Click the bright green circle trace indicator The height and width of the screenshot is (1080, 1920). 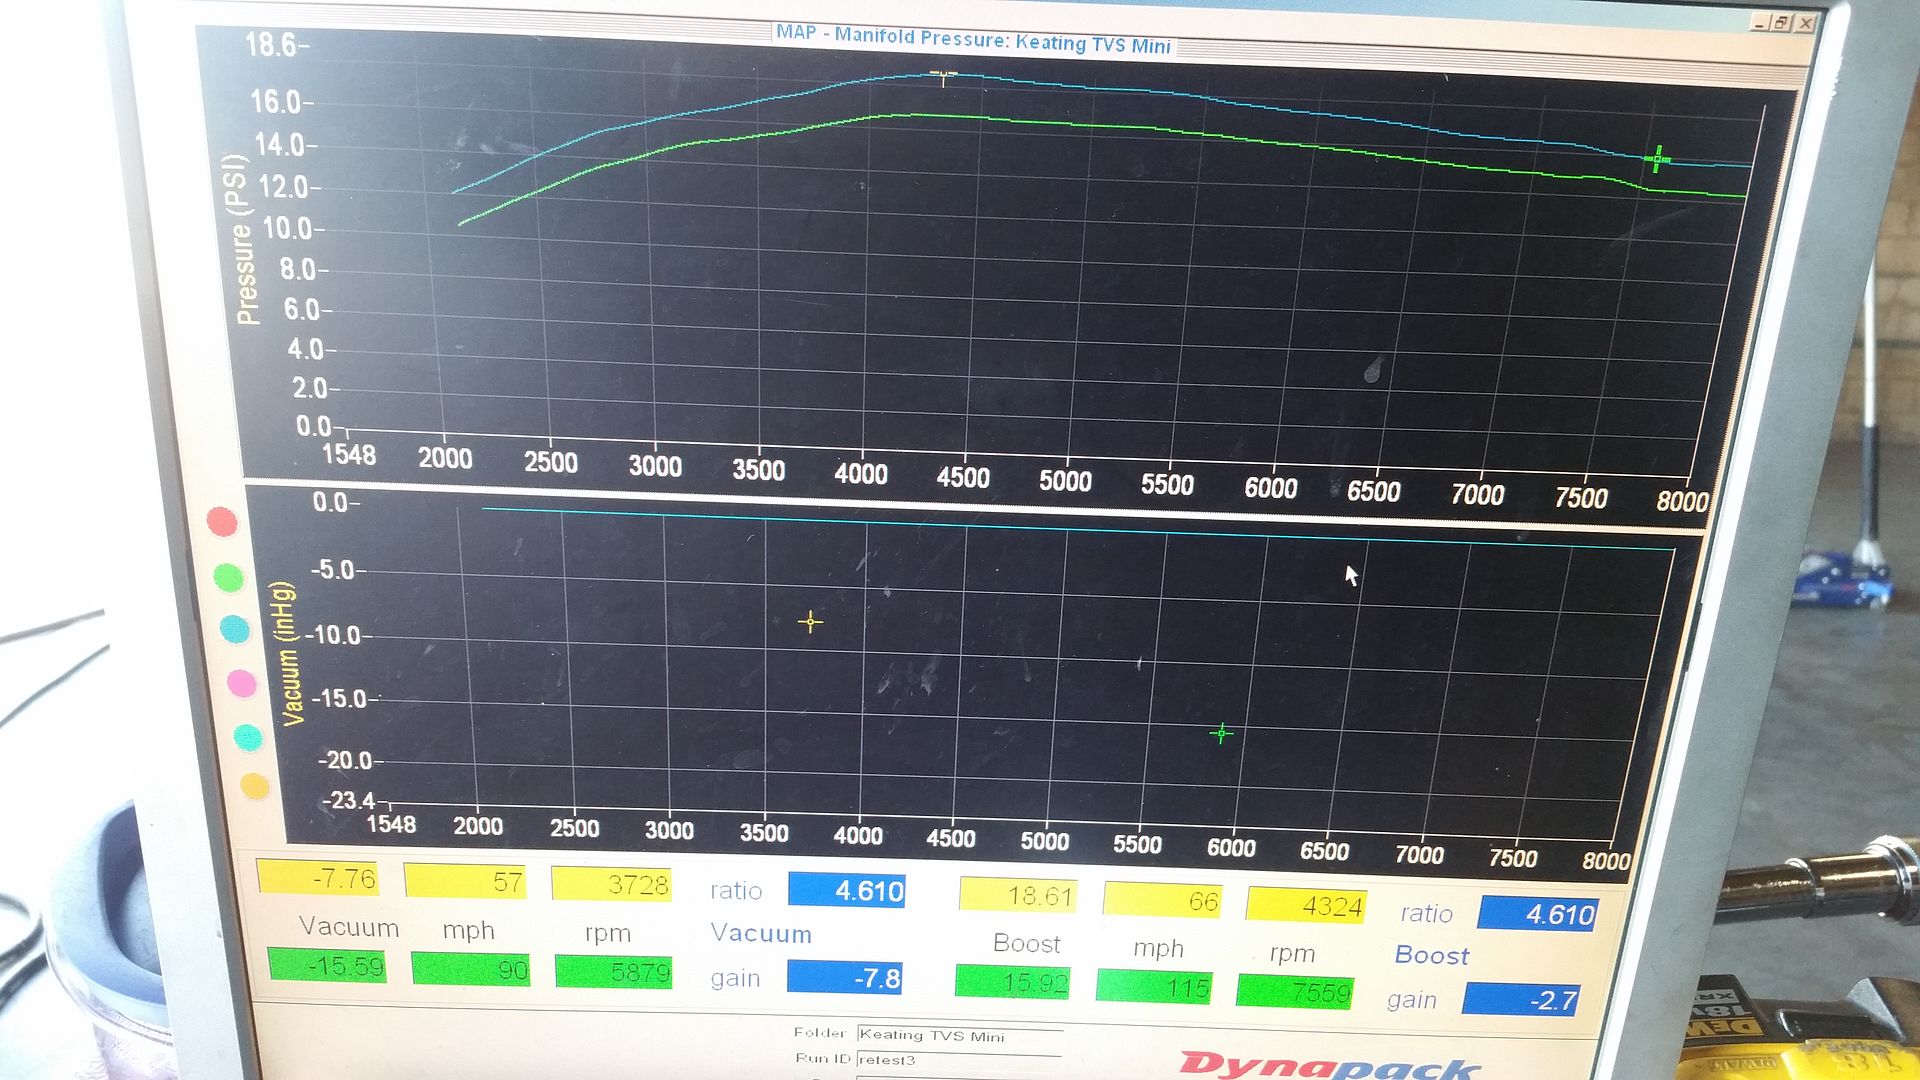[x=228, y=577]
